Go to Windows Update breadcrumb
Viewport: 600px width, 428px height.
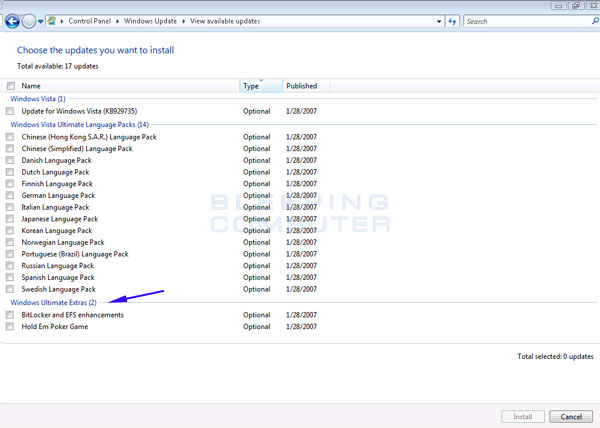(150, 21)
